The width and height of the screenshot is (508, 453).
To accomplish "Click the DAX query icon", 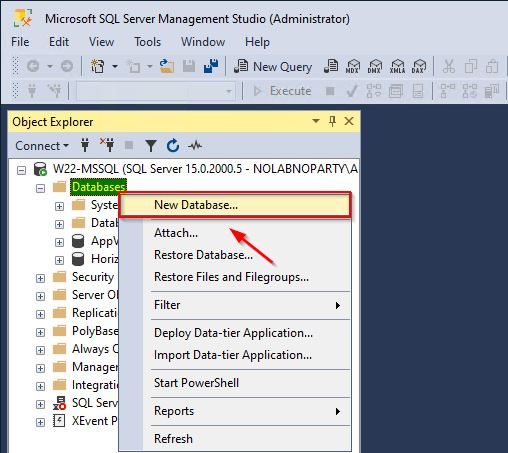I will point(419,66).
